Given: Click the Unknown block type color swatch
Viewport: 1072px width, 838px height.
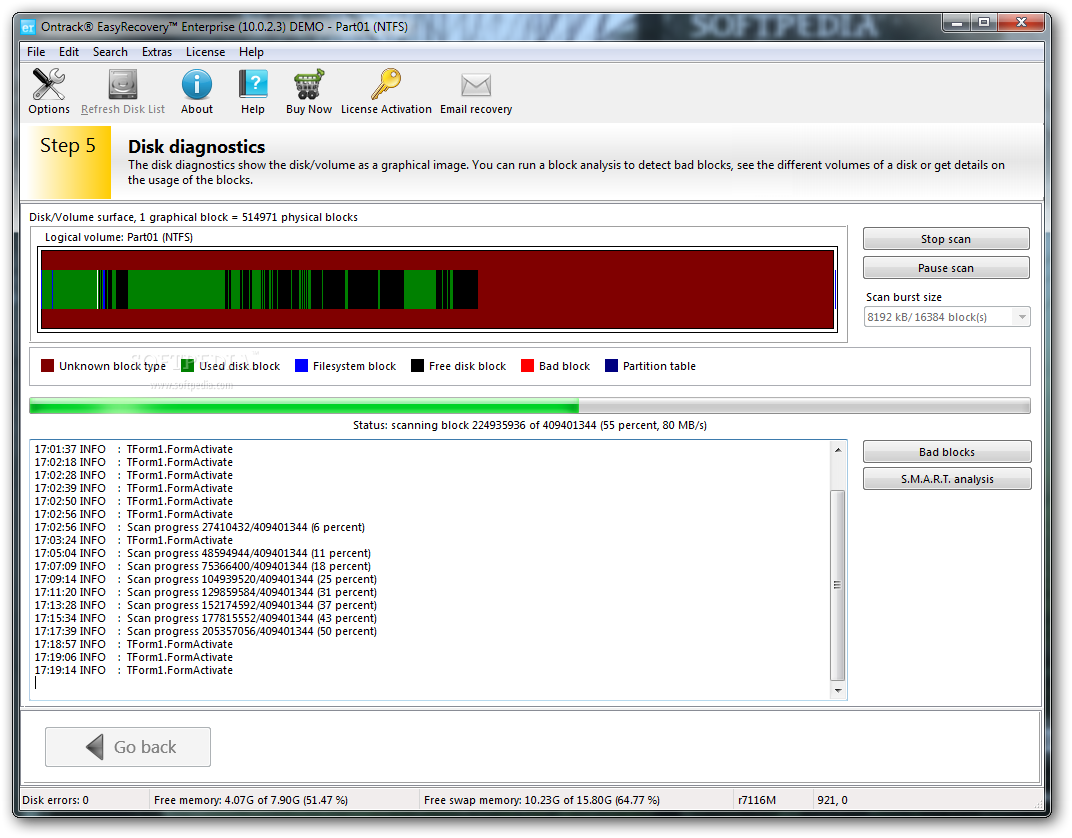Looking at the screenshot, I should 47,366.
